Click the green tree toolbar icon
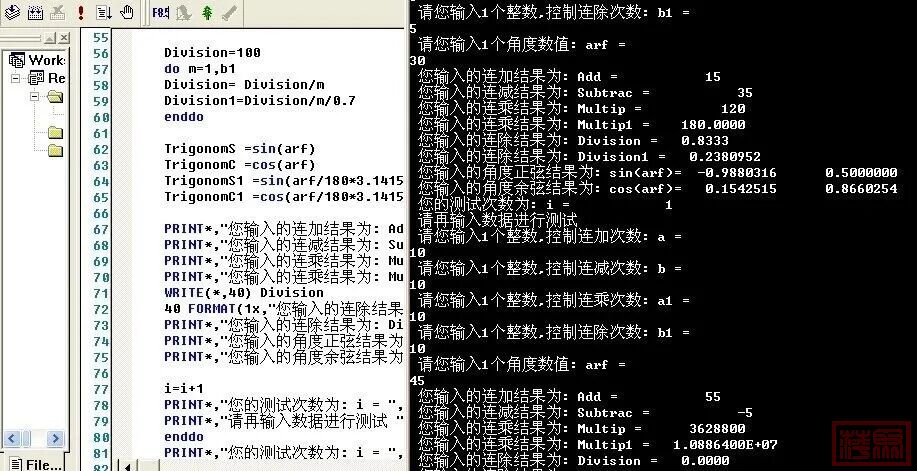 207,13
